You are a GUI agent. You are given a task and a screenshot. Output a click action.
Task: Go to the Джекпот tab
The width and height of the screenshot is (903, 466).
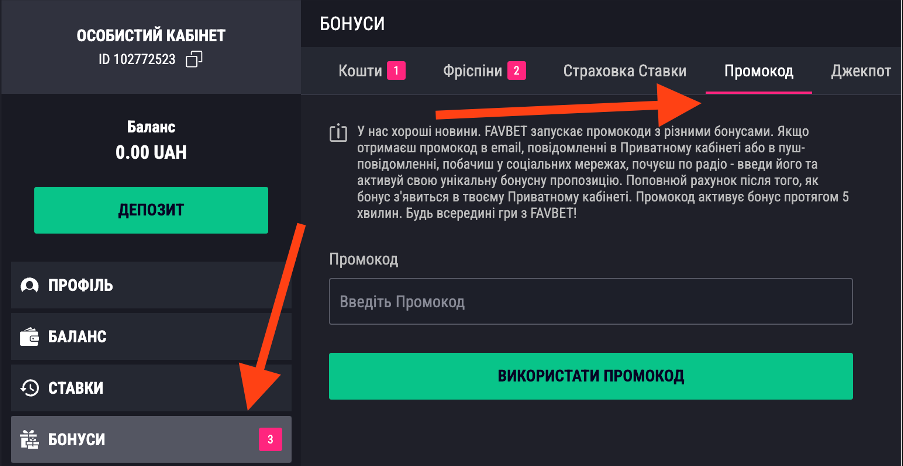(x=861, y=71)
